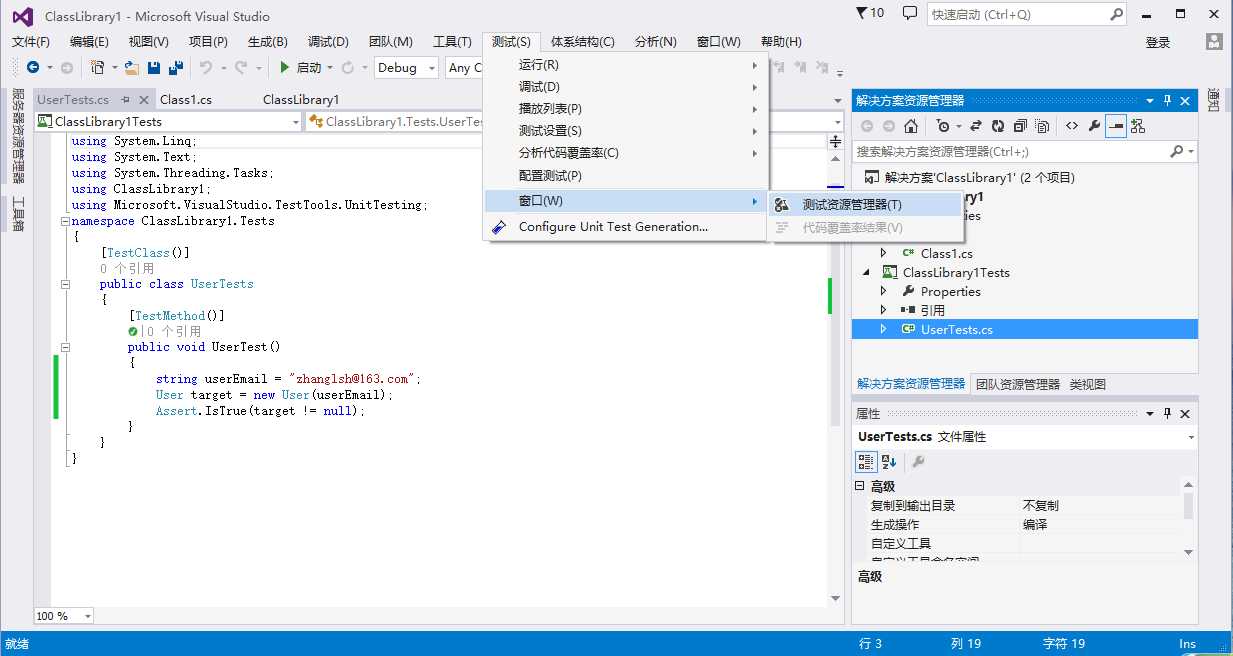Viewport: 1233px width, 656px height.
Task: Click the Open File folder icon
Action: point(131,67)
